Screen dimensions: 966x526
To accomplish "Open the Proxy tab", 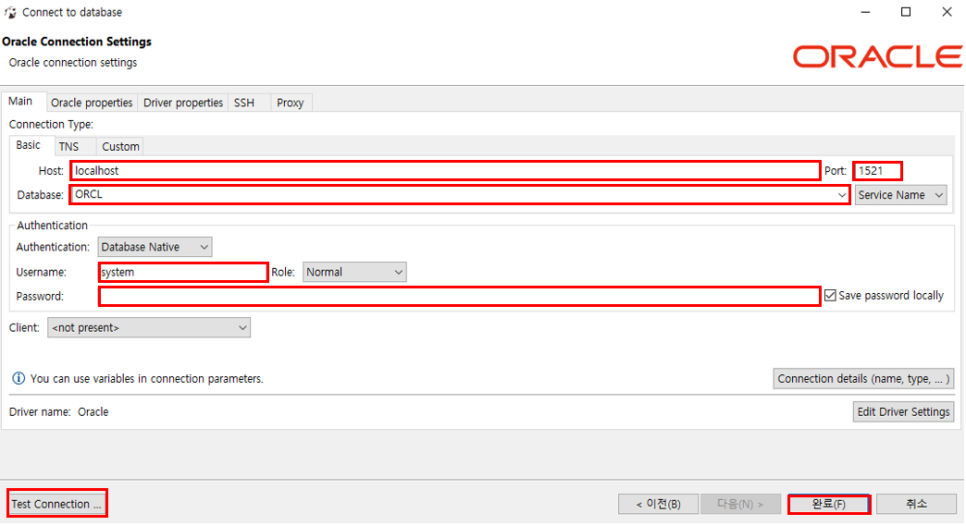I will pos(290,103).
